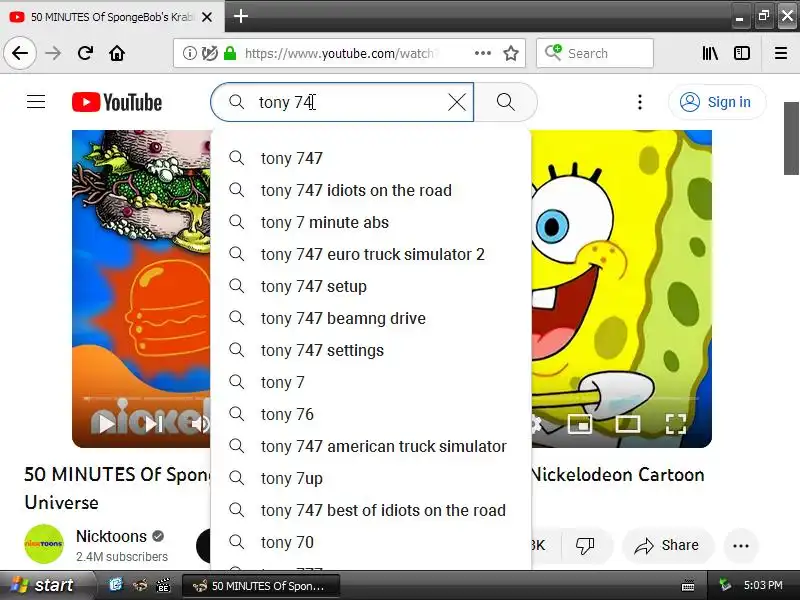The width and height of the screenshot is (800, 600).
Task: Go back with the browser back arrow
Action: (20, 53)
